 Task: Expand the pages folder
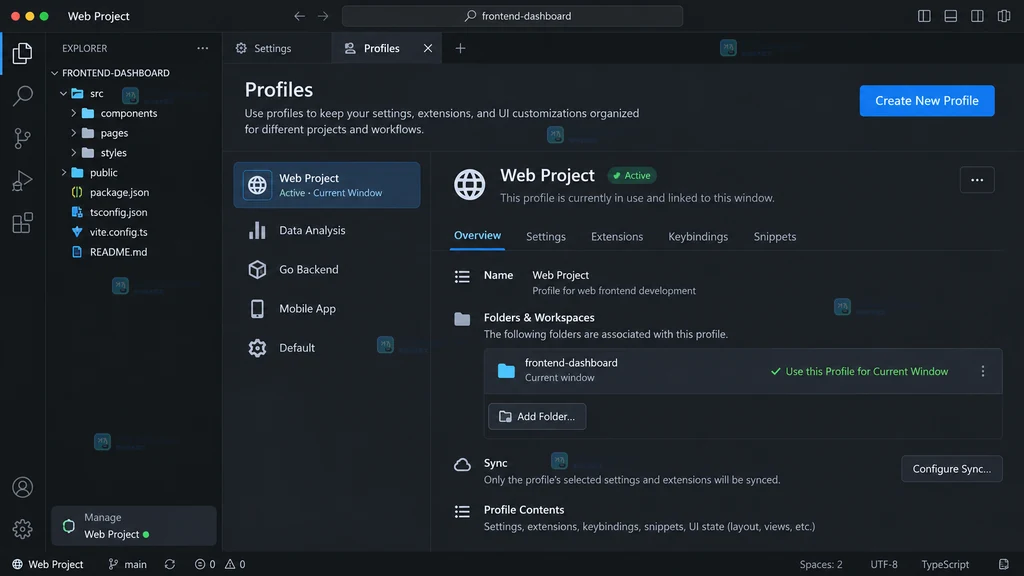pos(74,133)
